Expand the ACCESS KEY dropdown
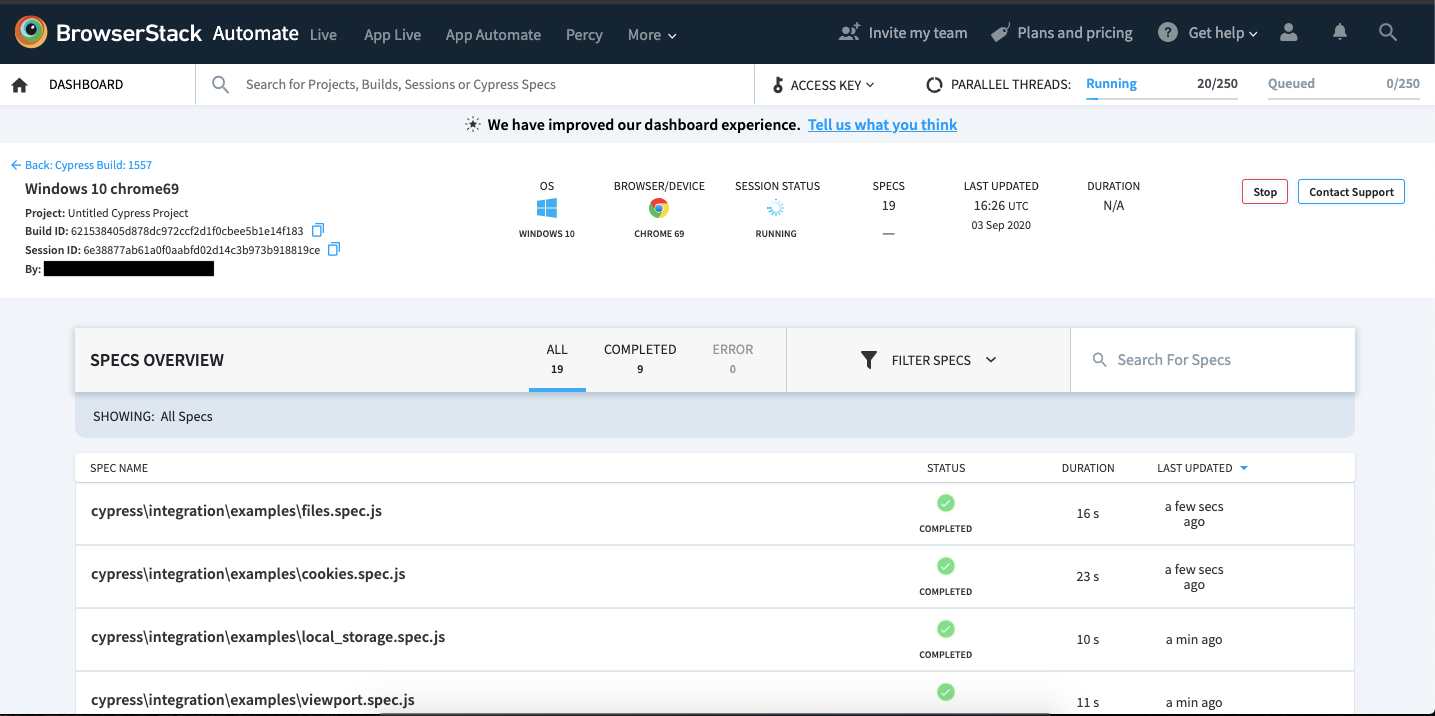The image size is (1435, 716). 823,85
